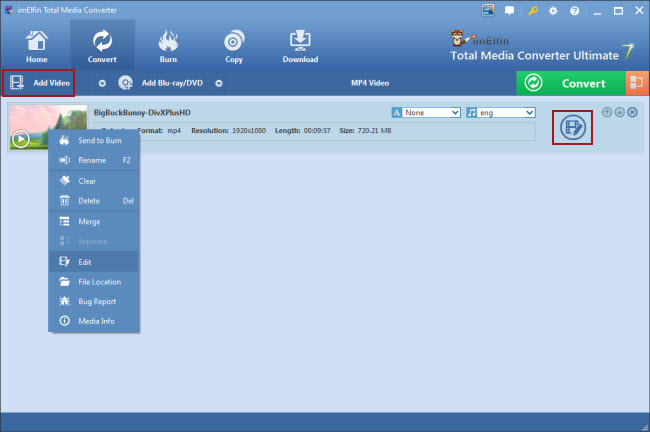Switch to the Convert tab
Viewport: 650px width, 432px height.
102,46
